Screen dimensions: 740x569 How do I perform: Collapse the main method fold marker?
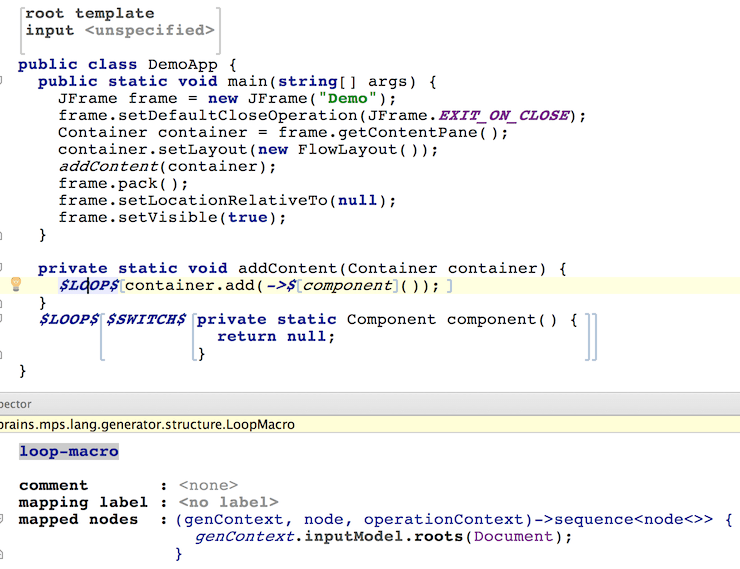click(x=1, y=81)
